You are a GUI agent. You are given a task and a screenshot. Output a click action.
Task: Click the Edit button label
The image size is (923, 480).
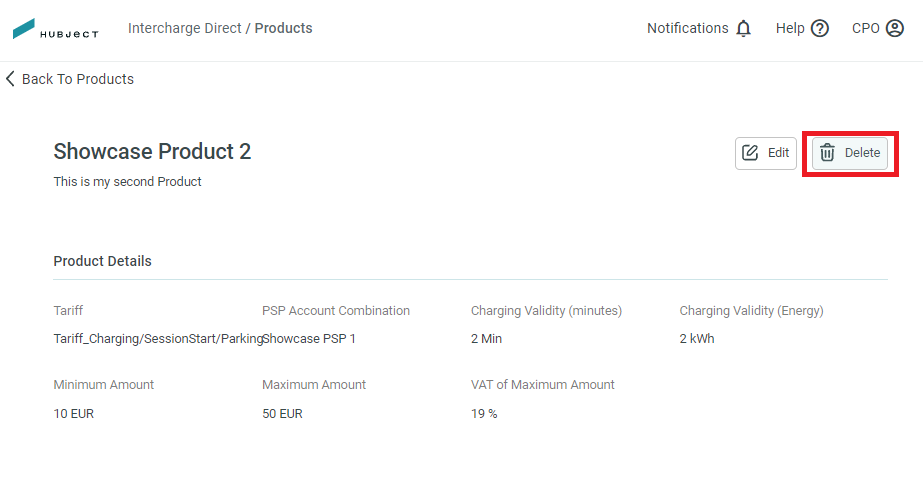pyautogui.click(x=778, y=153)
